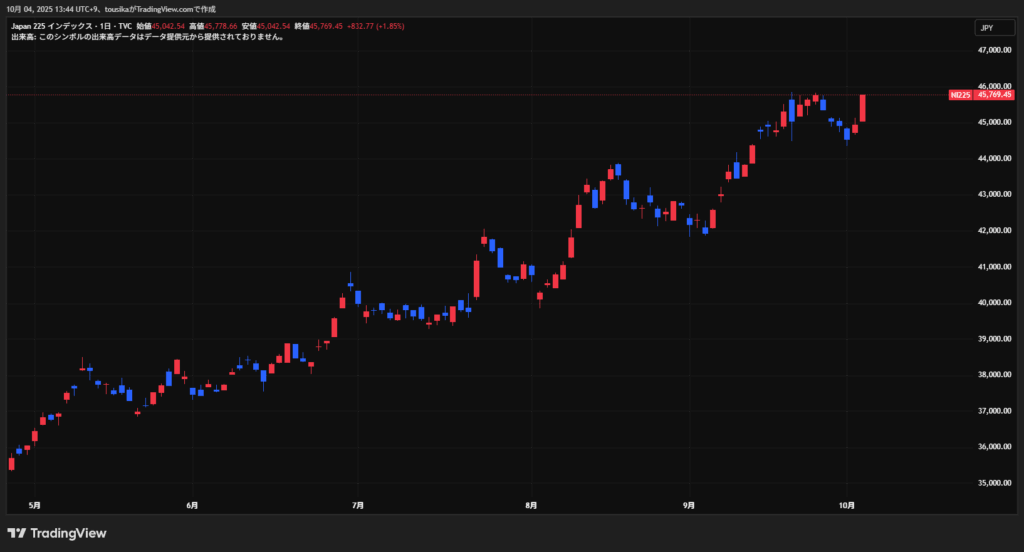Click the 45,769.45 current price label
The height and width of the screenshot is (552, 1024).
click(x=994, y=94)
